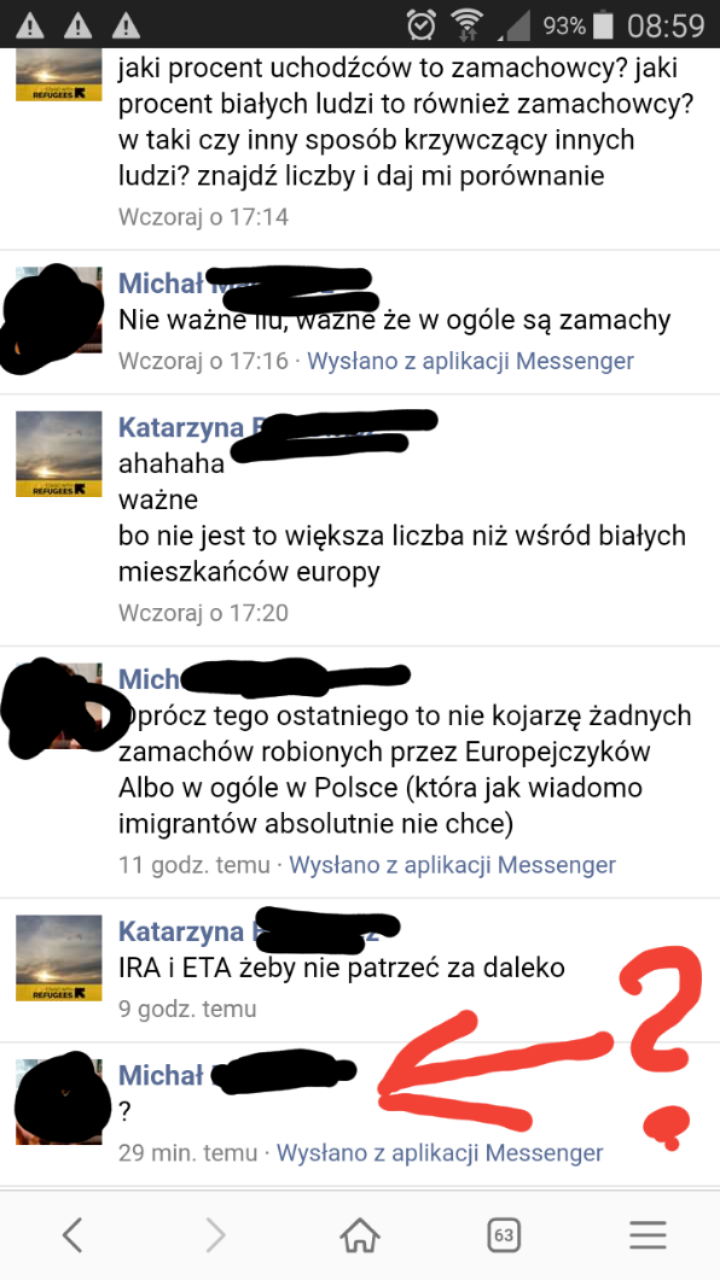
Task: Tap the alarm clock status icon
Action: pos(421,24)
